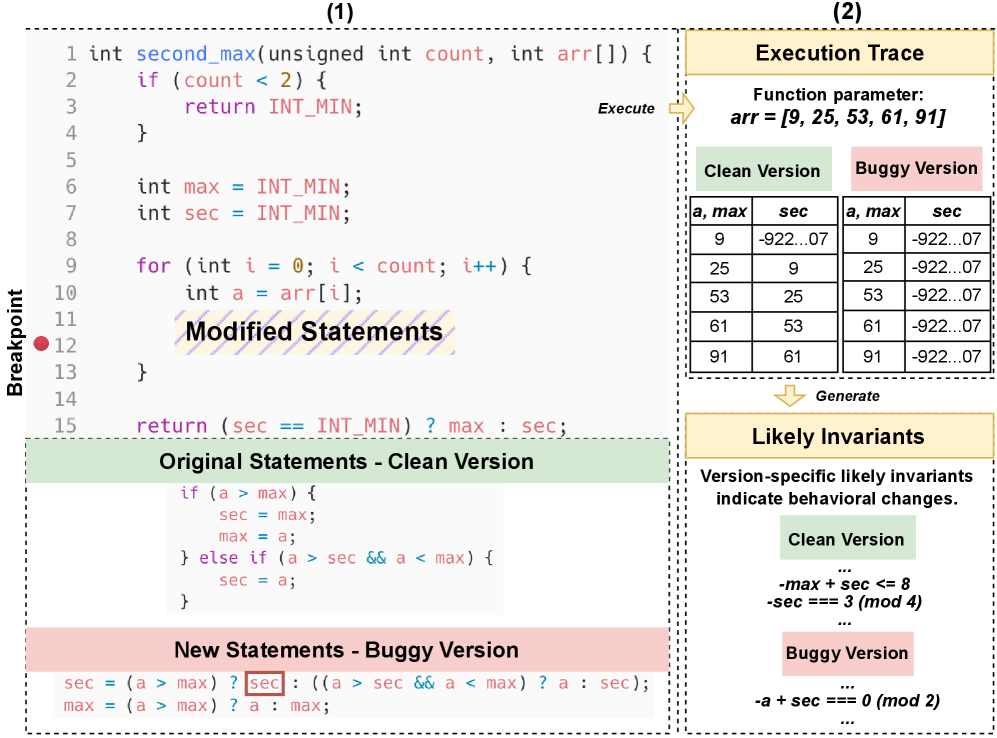Click the Original Statements - Clean Version banner
Viewport: 997px width, 738px height.
pos(346,462)
